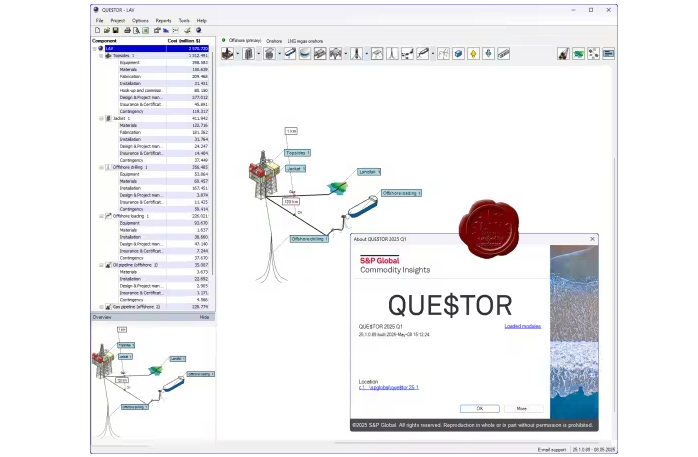Viewport: 698px width, 457px height.
Task: Click OK in the About dialog
Action: [x=479, y=408]
